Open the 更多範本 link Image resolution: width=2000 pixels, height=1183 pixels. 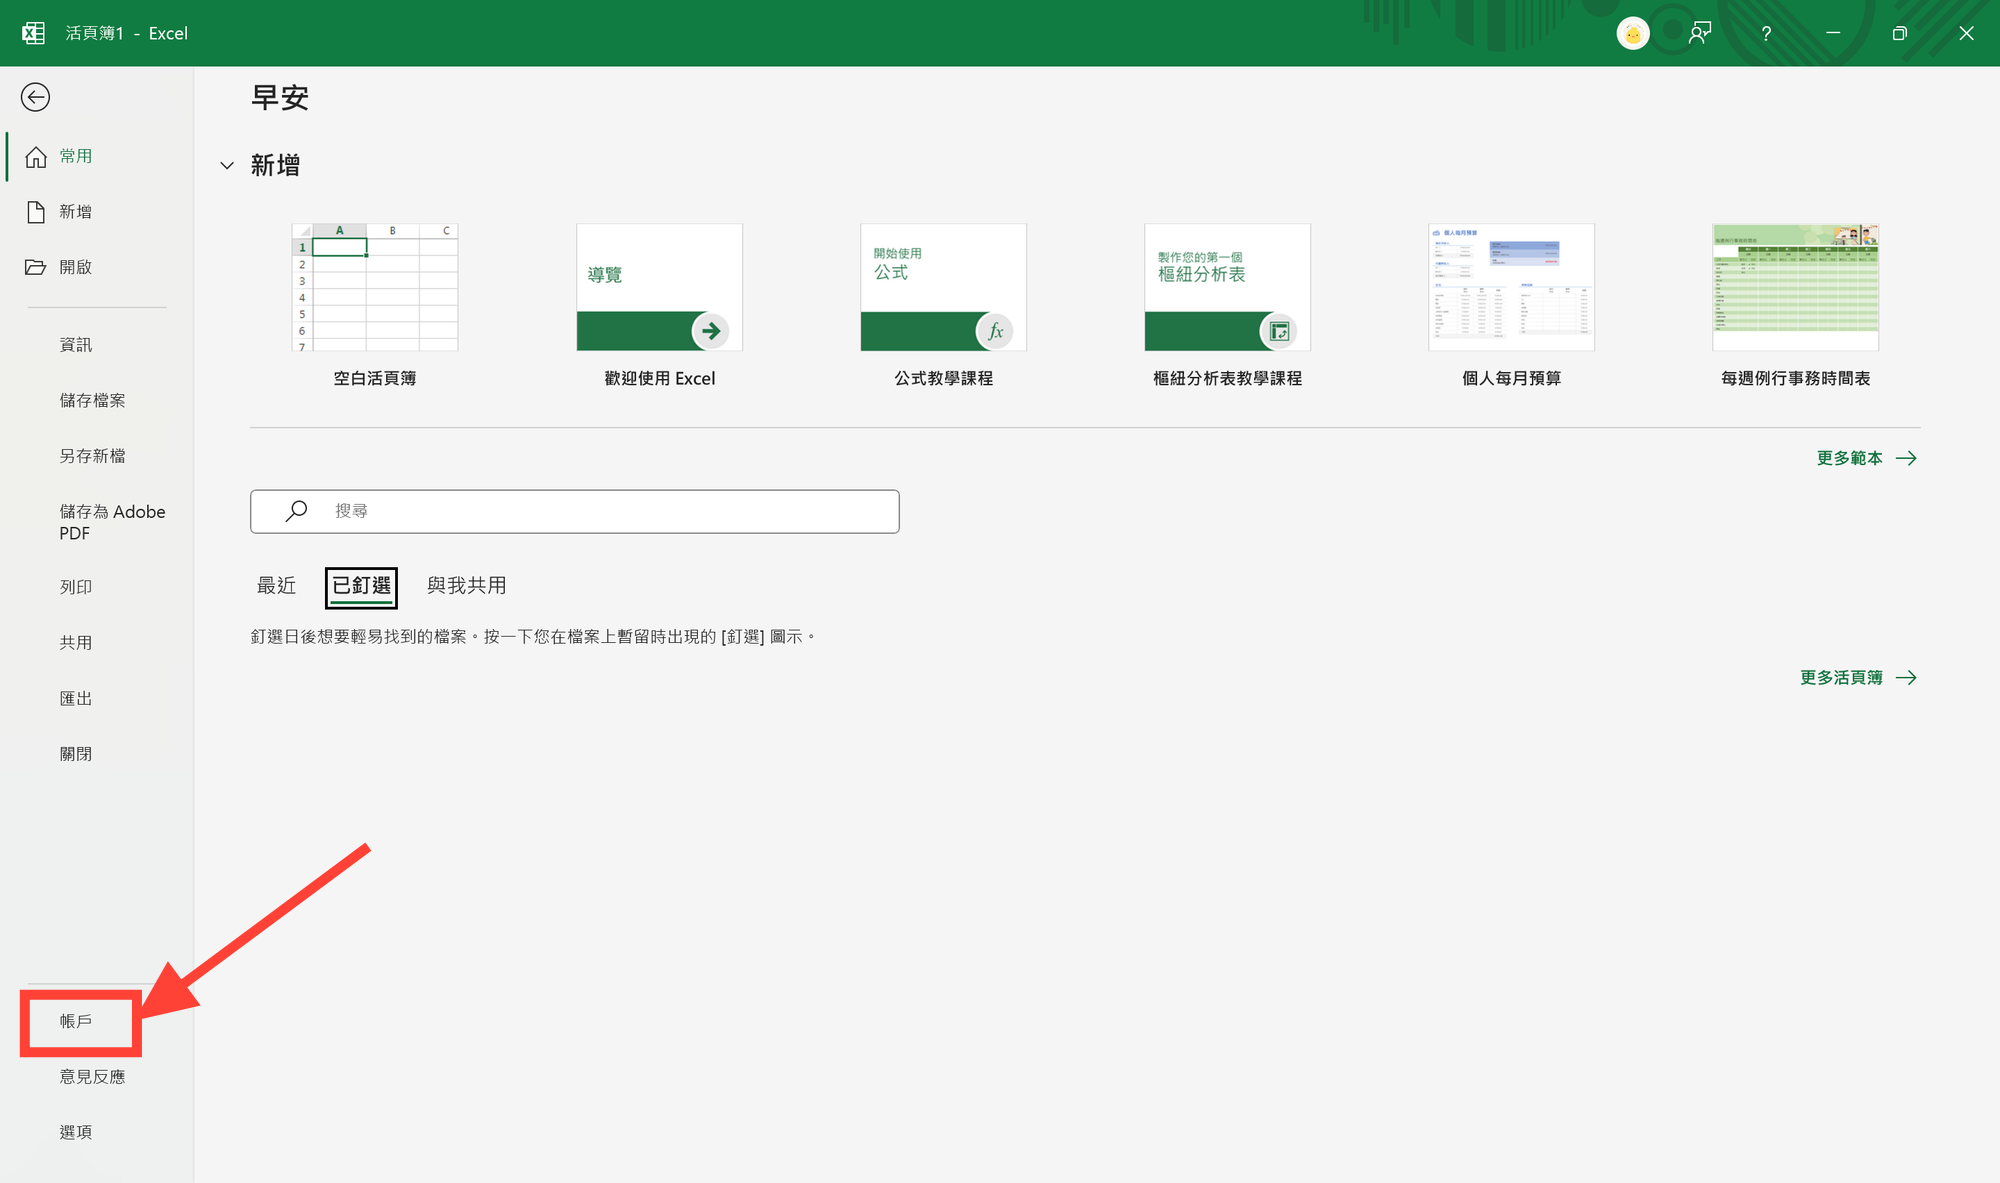(x=1865, y=458)
